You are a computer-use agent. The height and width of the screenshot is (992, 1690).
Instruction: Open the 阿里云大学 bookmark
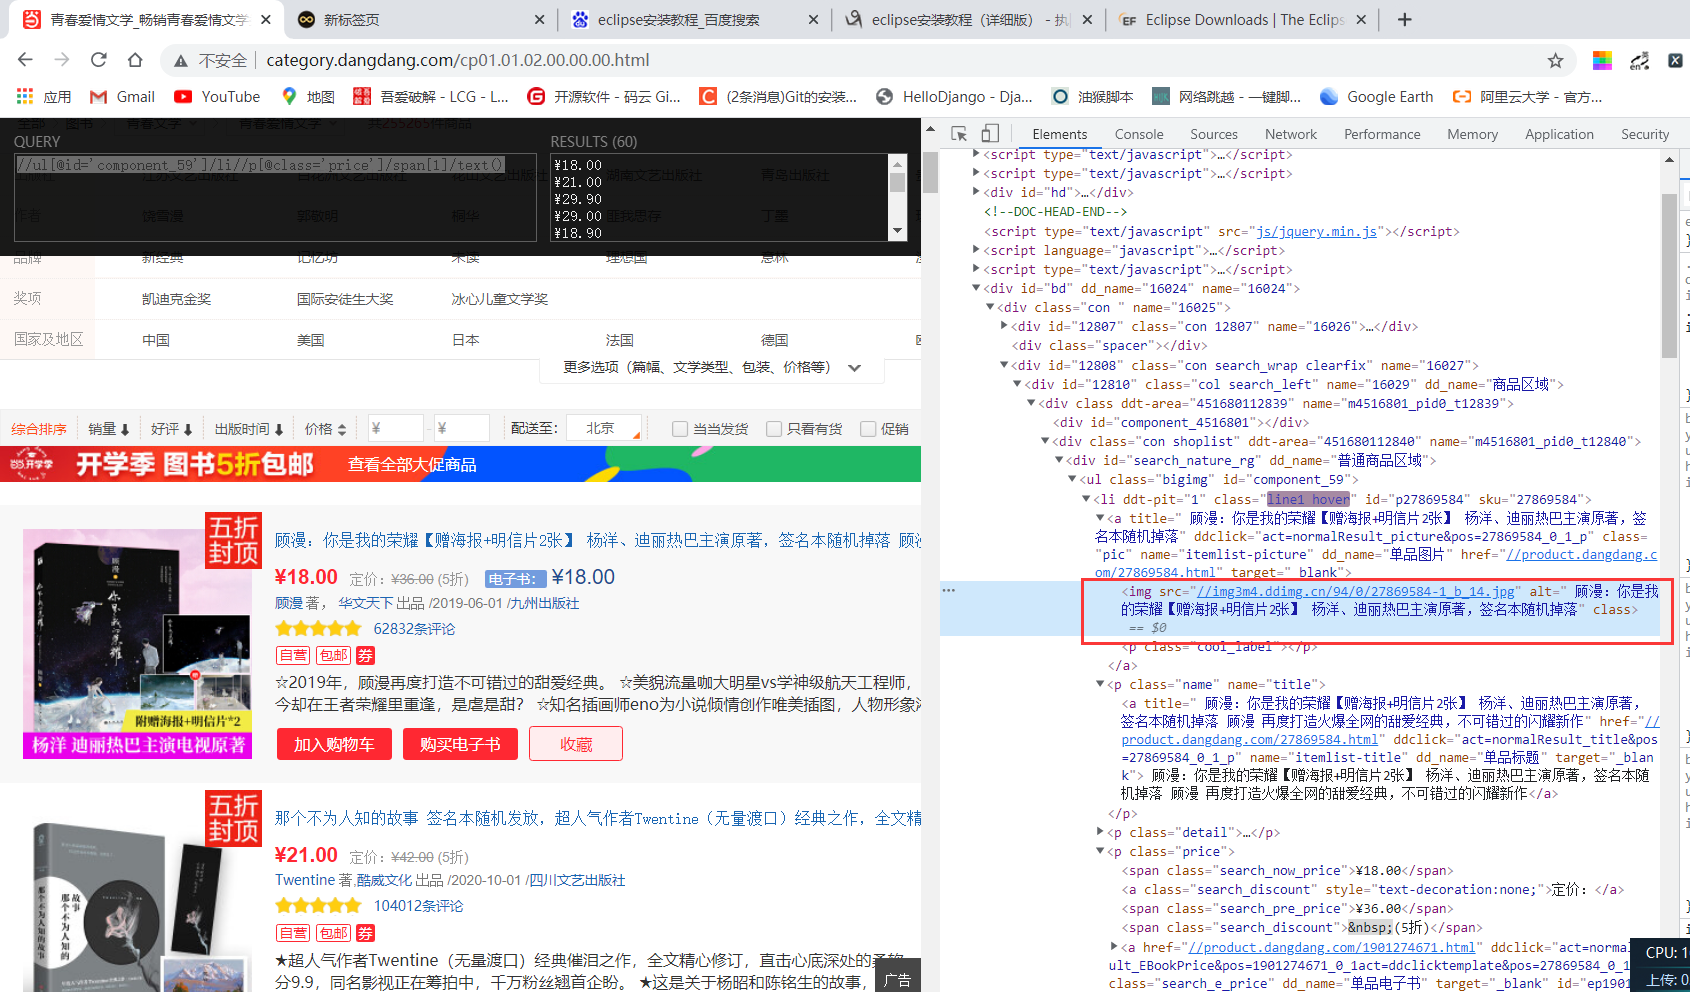pyautogui.click(x=1527, y=97)
